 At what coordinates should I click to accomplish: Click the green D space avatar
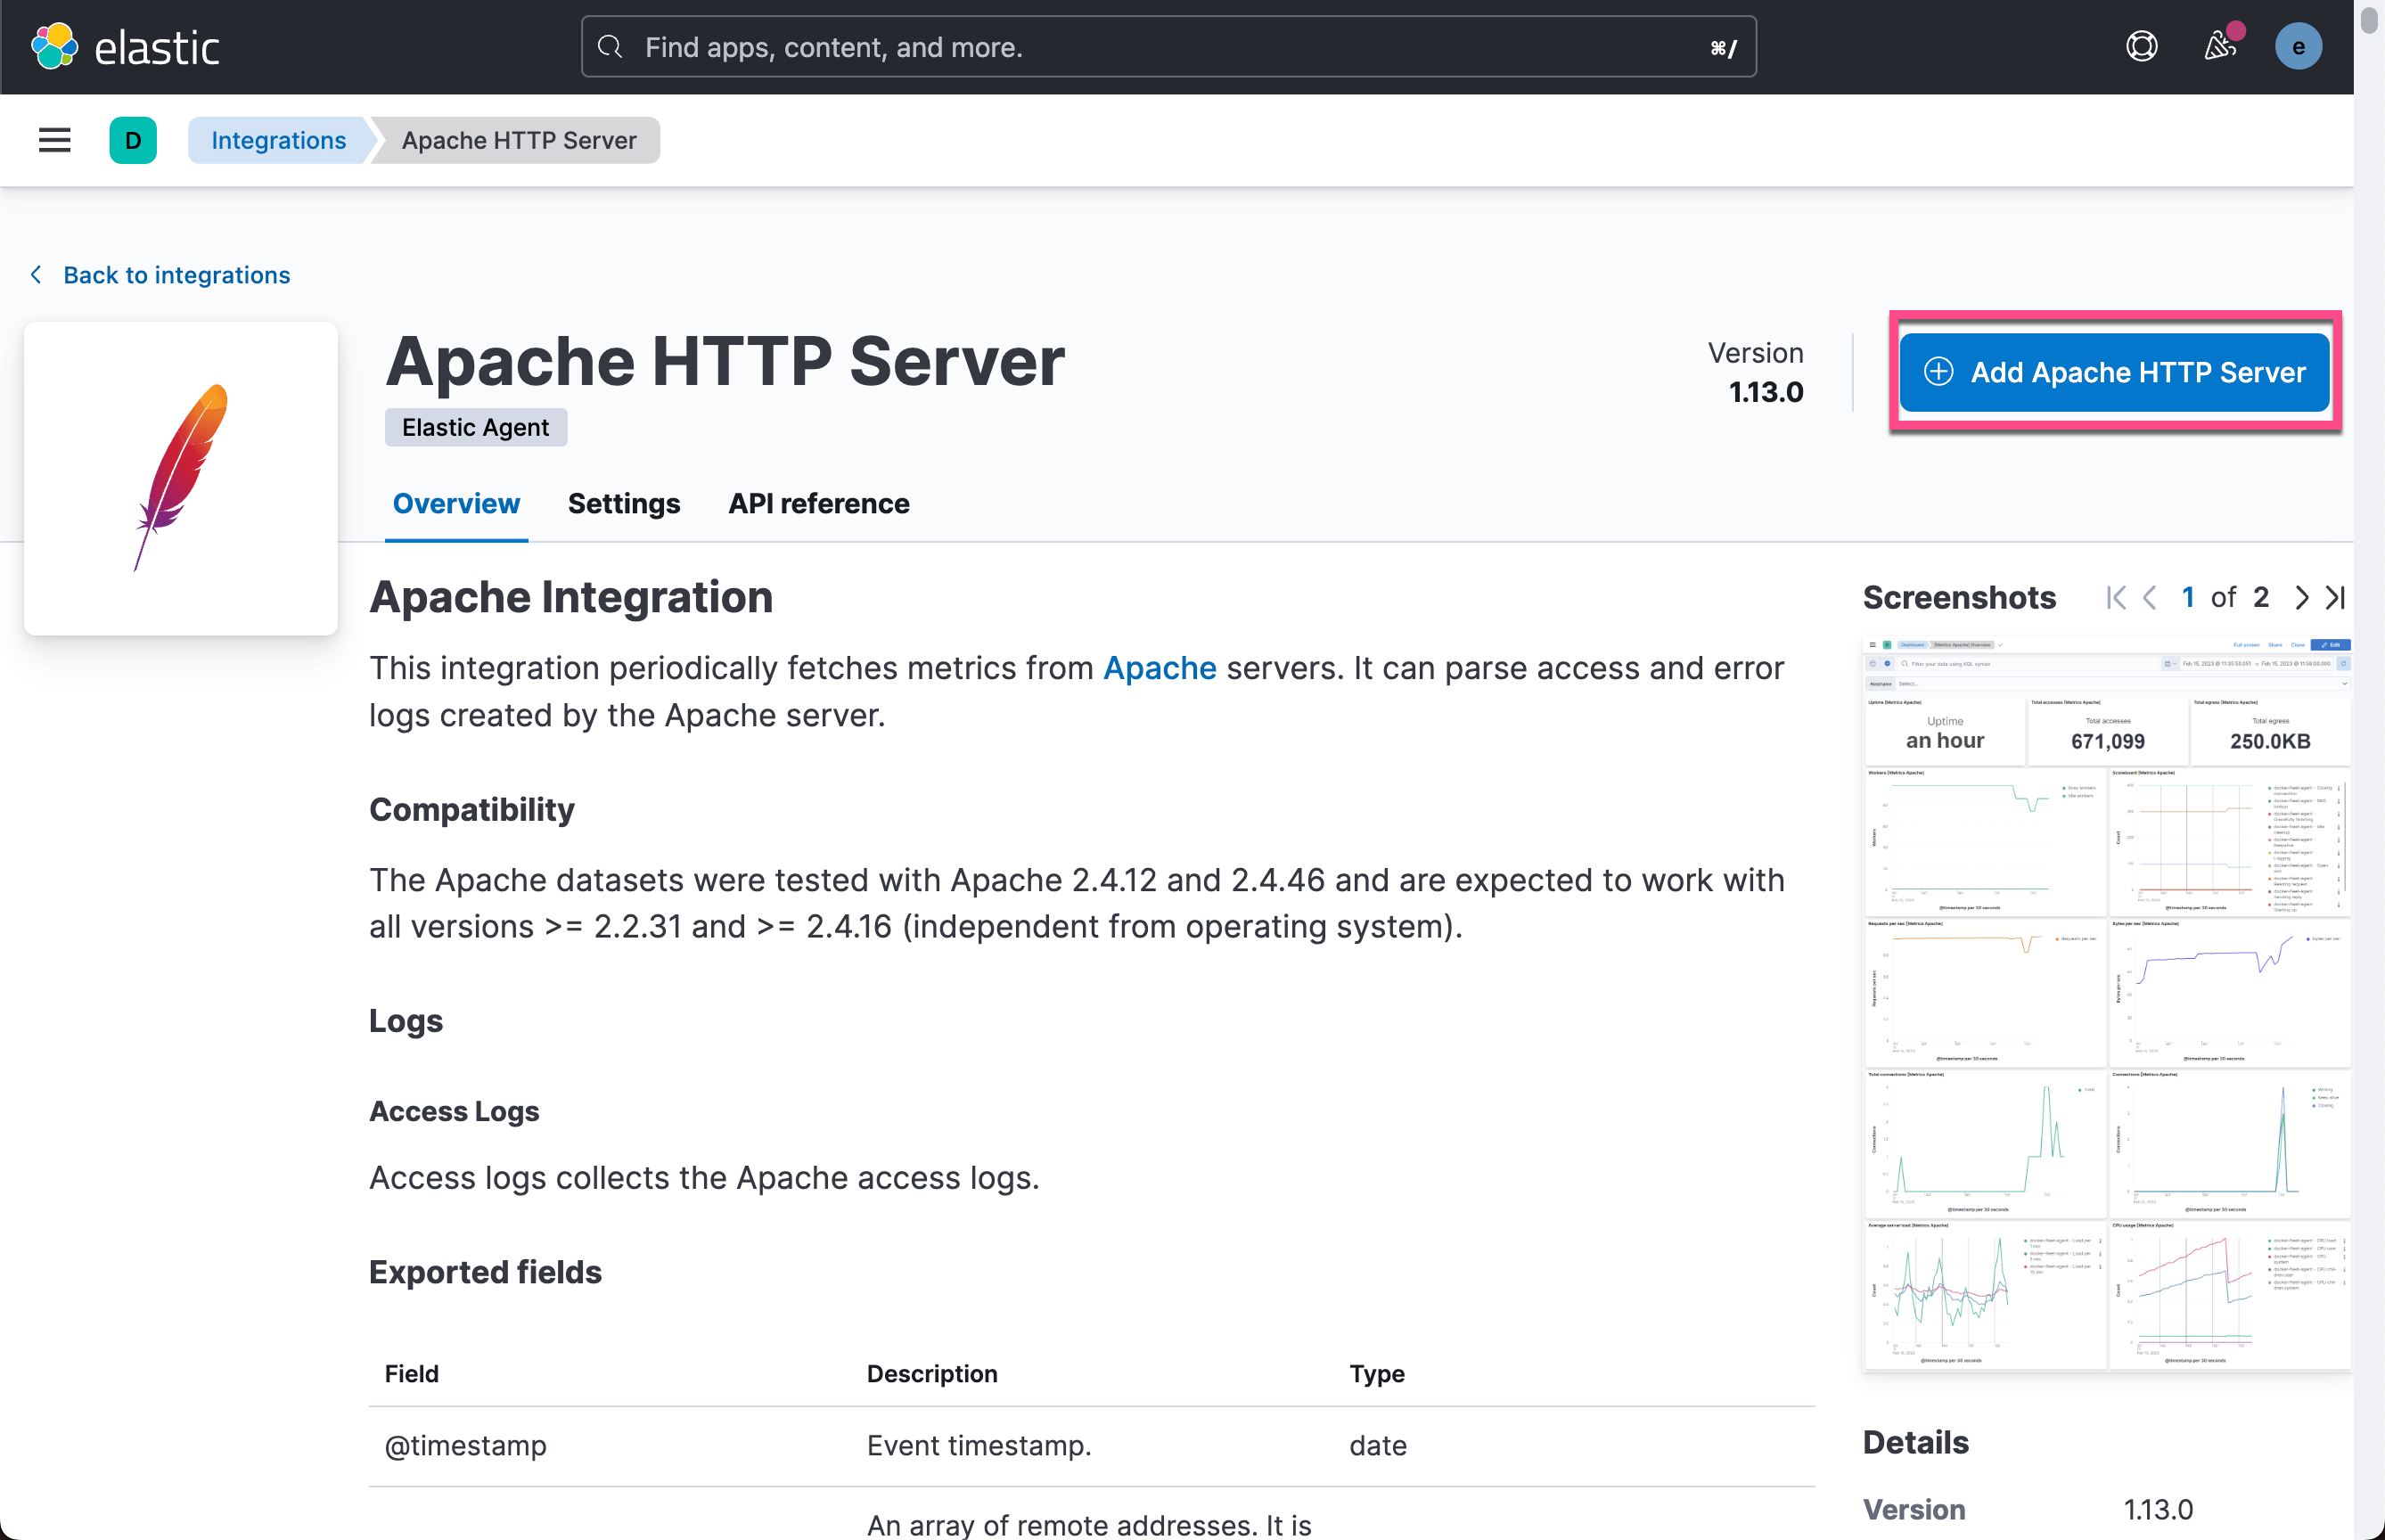click(x=133, y=140)
